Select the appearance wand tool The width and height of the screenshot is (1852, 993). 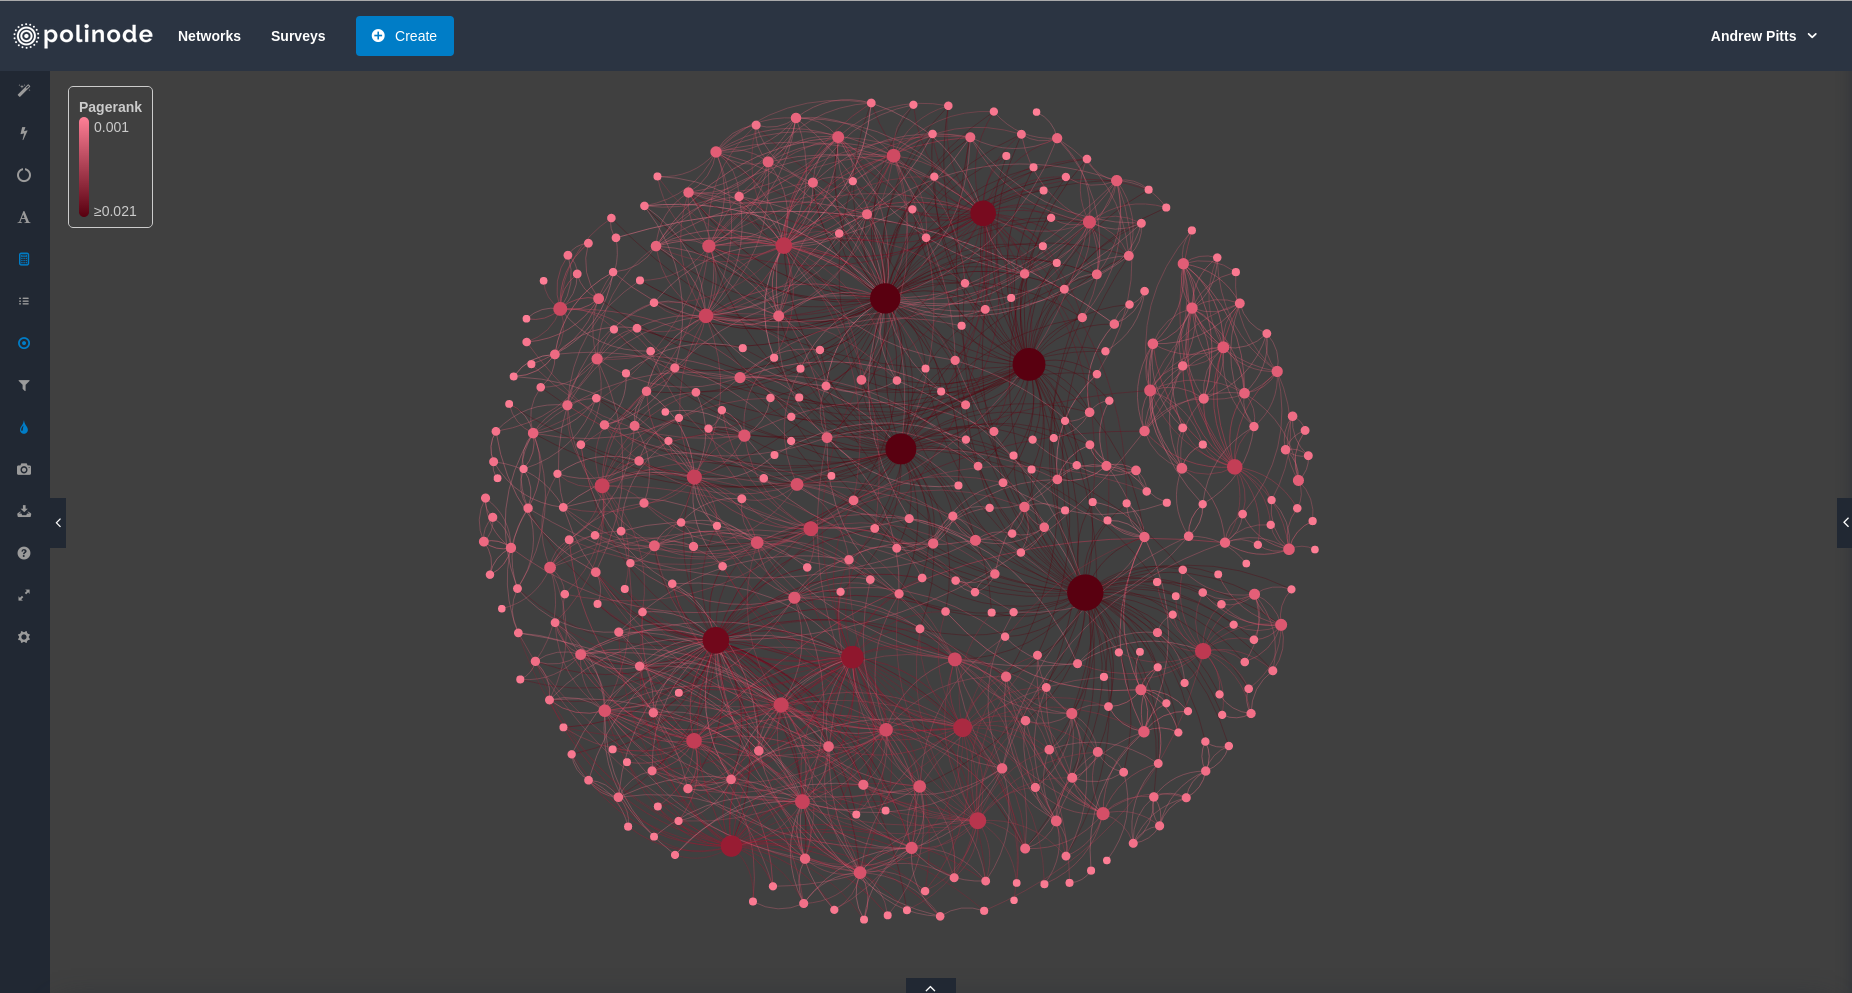coord(24,90)
